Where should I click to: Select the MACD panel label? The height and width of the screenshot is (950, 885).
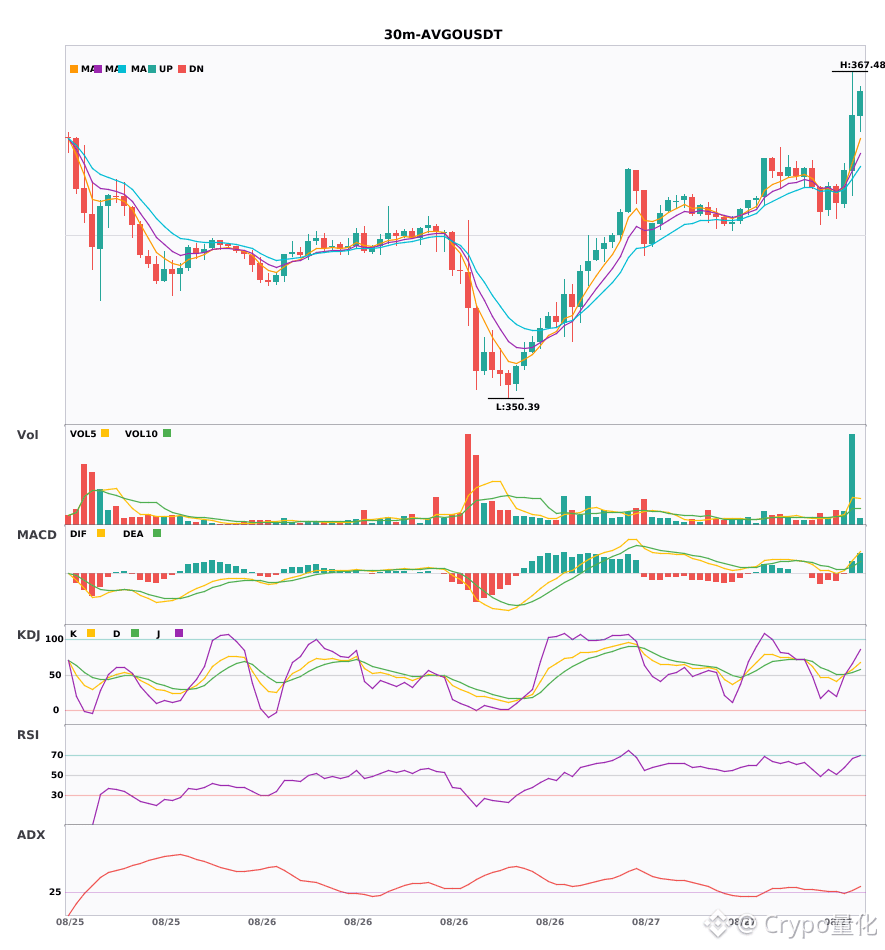pyautogui.click(x=36, y=535)
